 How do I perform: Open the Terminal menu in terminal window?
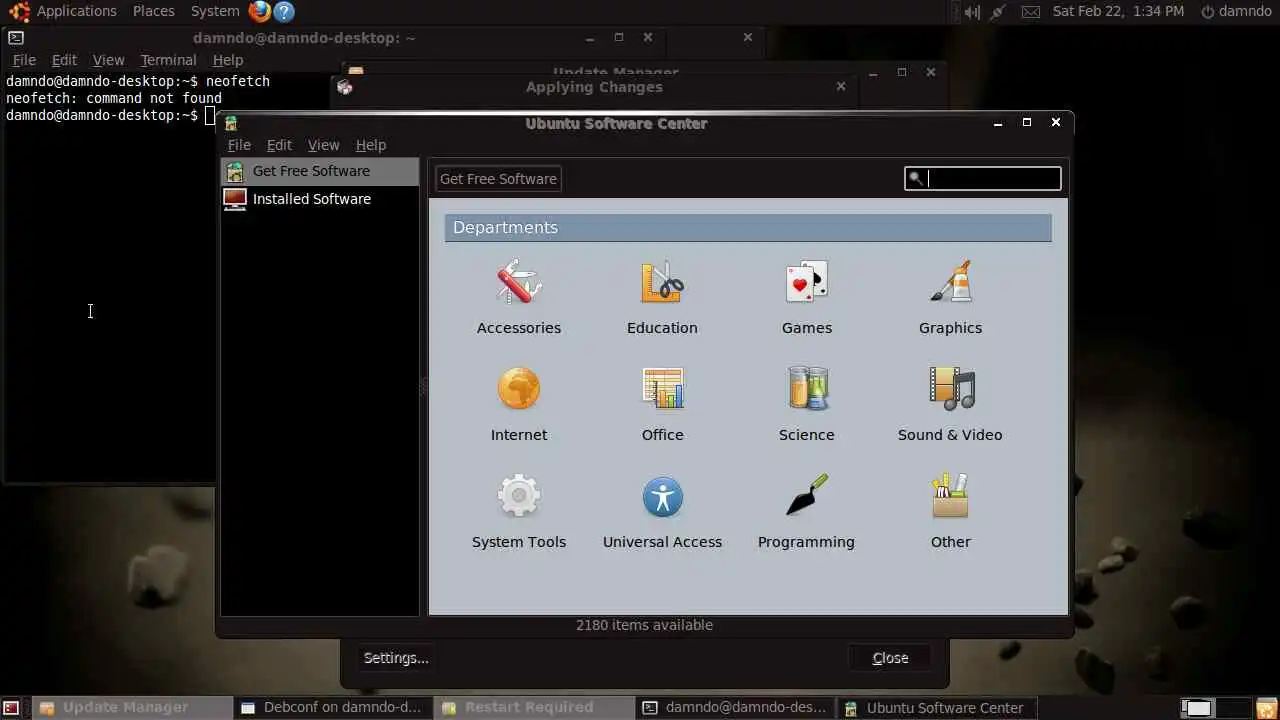[168, 60]
